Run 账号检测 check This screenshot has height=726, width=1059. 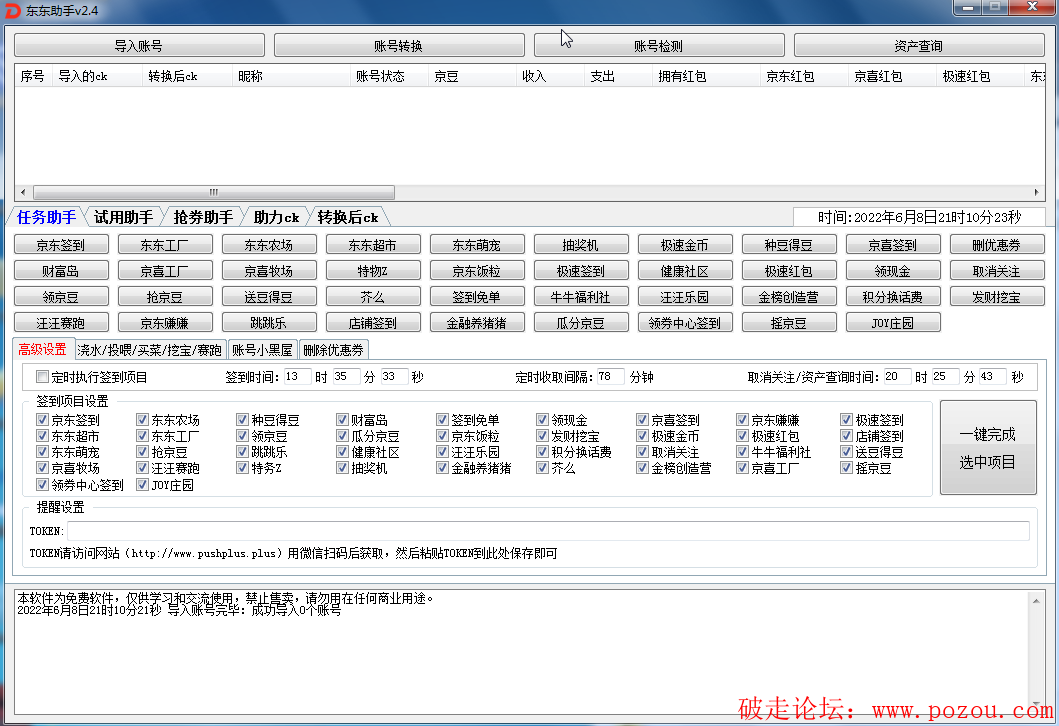pos(659,45)
